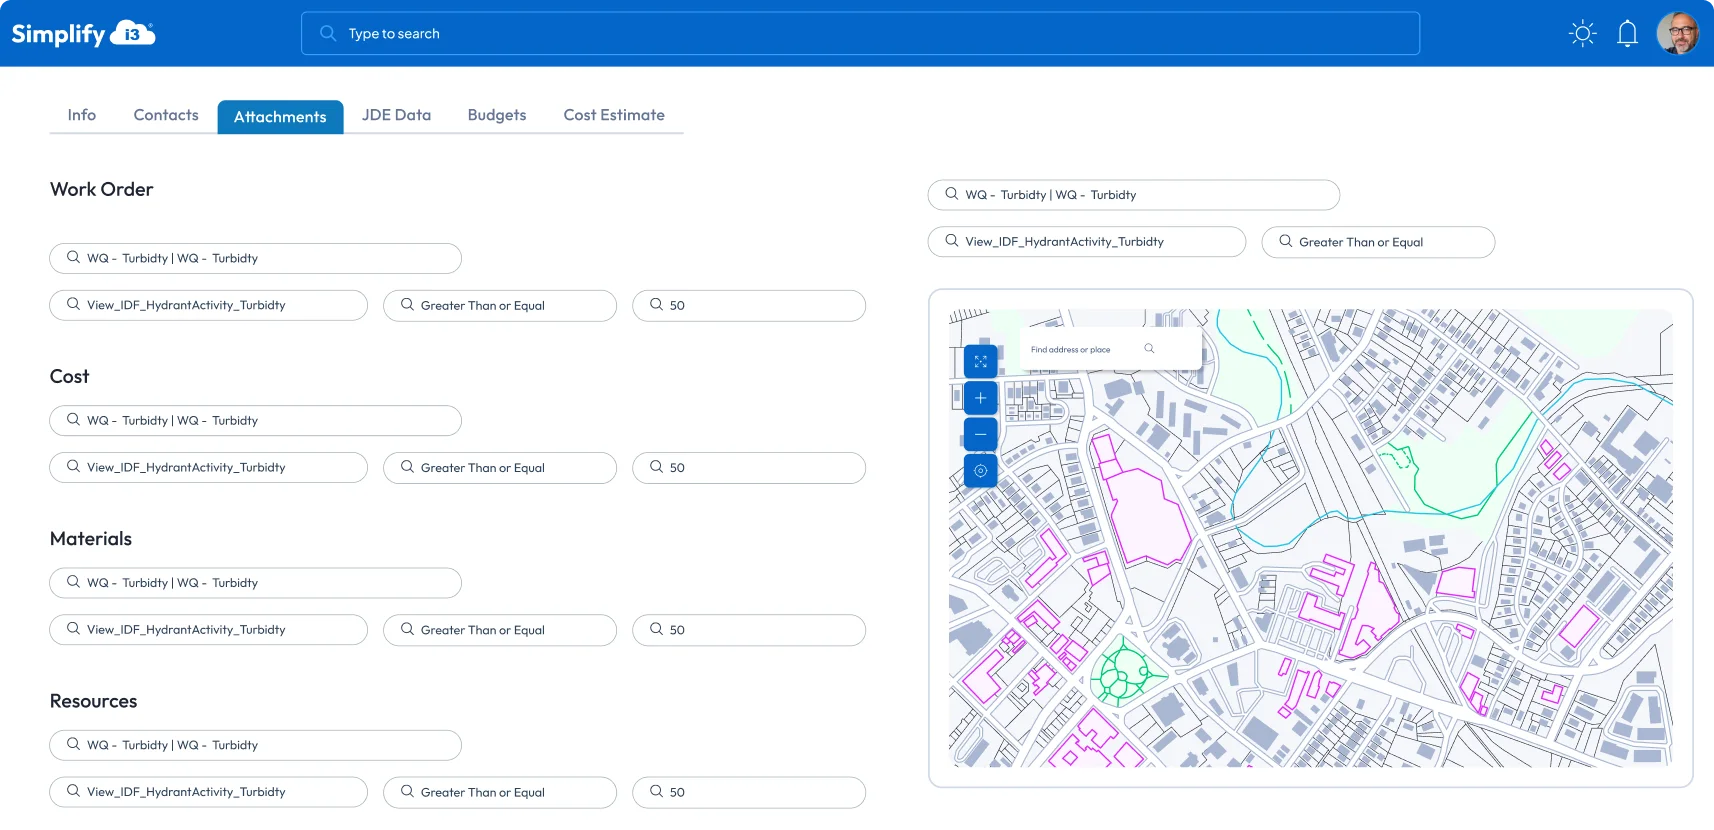Click the map locate-me target icon
Viewport: 1714px width, 830px height.
click(980, 470)
